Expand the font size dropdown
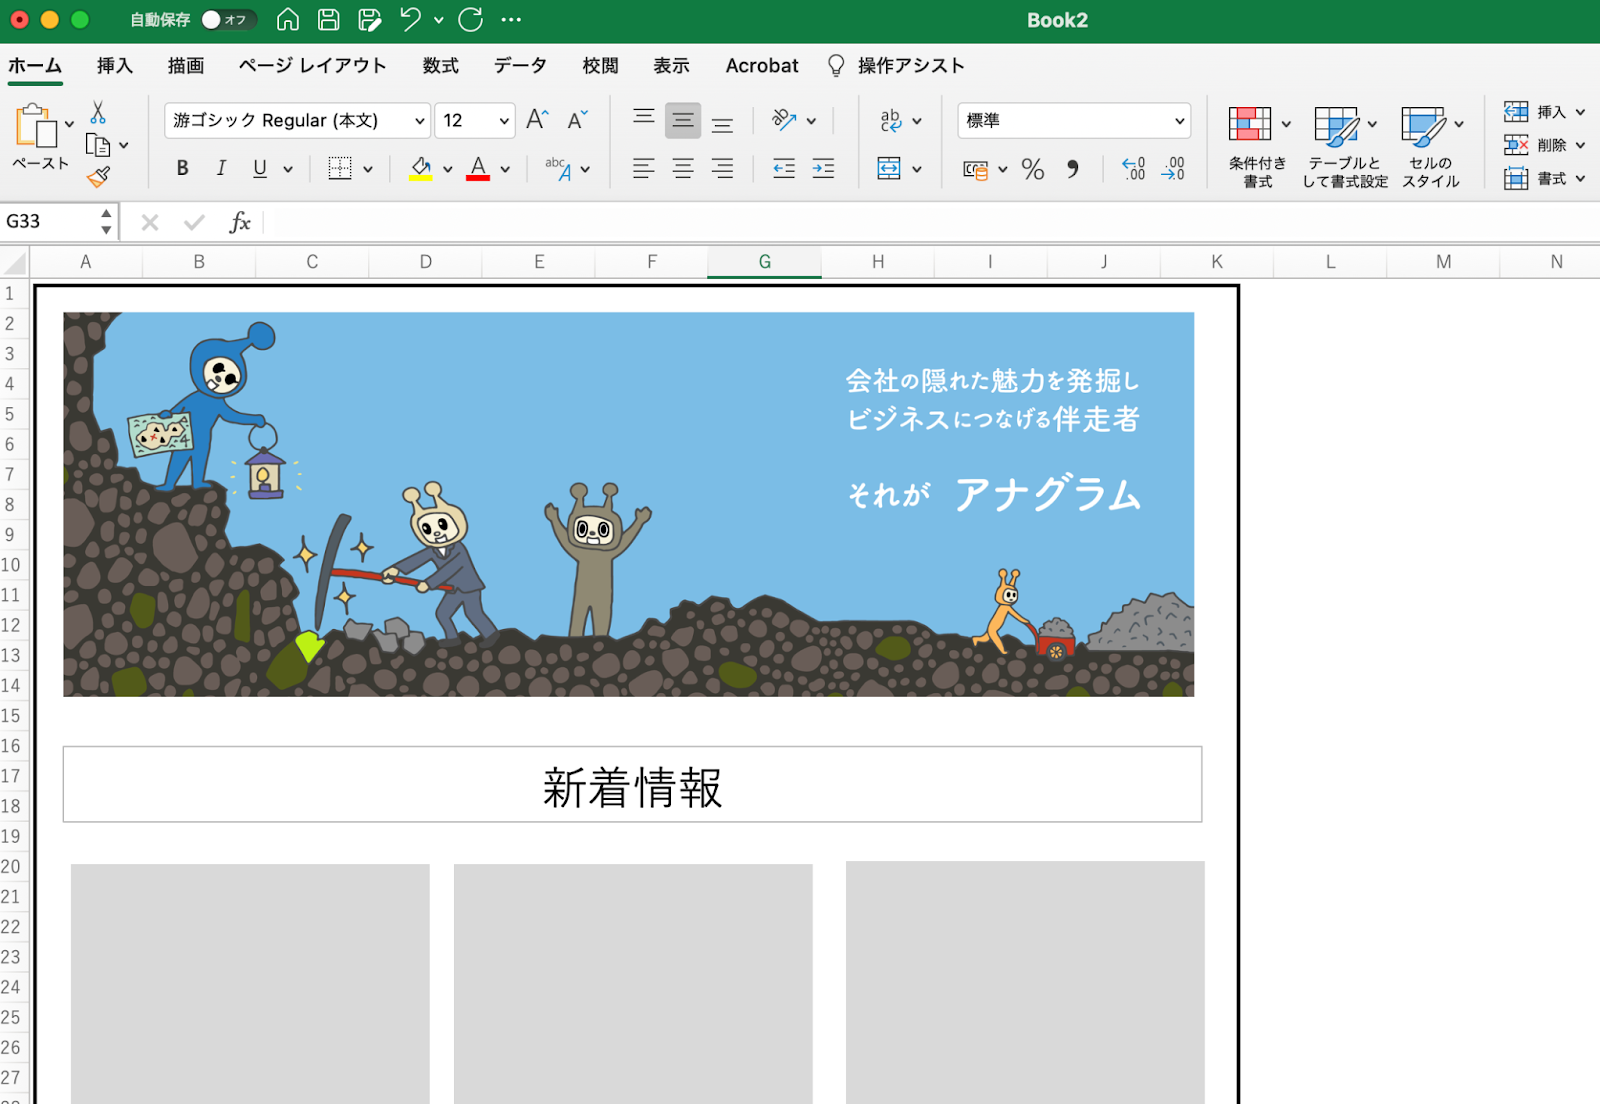Viewport: 1600px width, 1104px height. [x=504, y=121]
